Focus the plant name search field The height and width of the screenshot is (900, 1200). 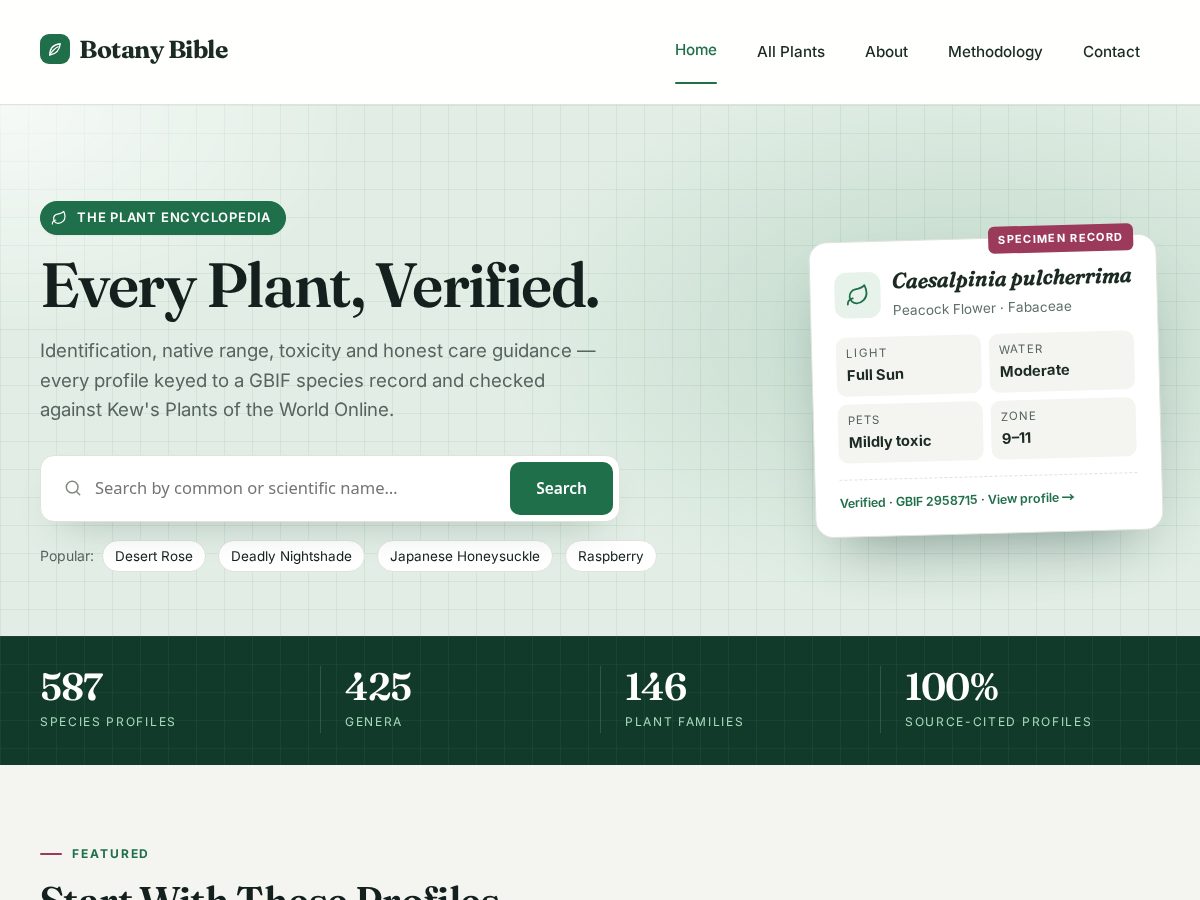[x=296, y=488]
